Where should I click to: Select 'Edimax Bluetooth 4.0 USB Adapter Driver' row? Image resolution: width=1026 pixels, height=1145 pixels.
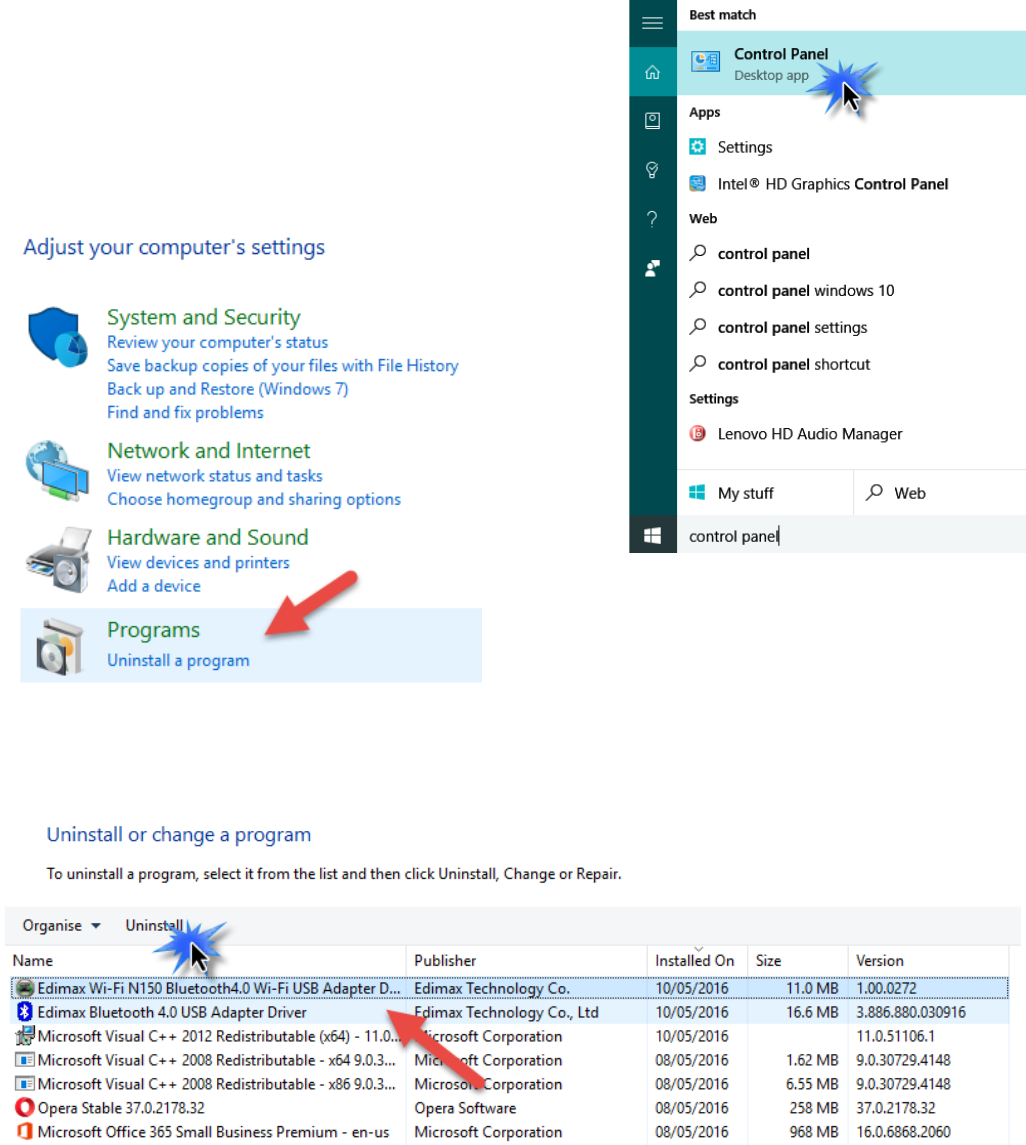[510, 1011]
